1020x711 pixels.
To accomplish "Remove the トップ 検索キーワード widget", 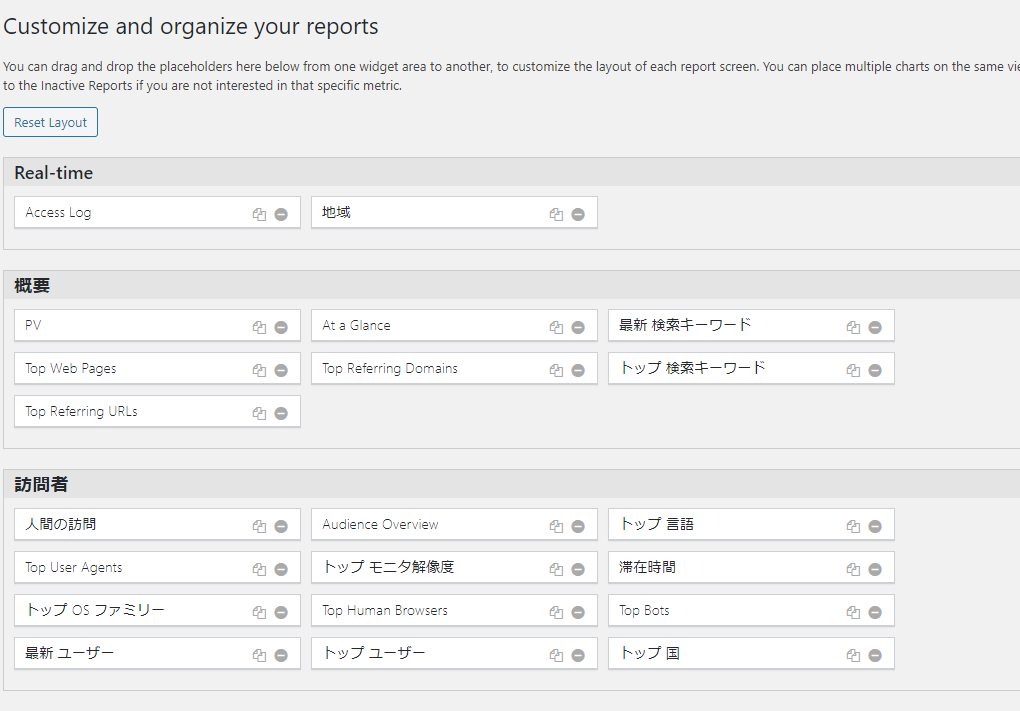I will pyautogui.click(x=875, y=370).
